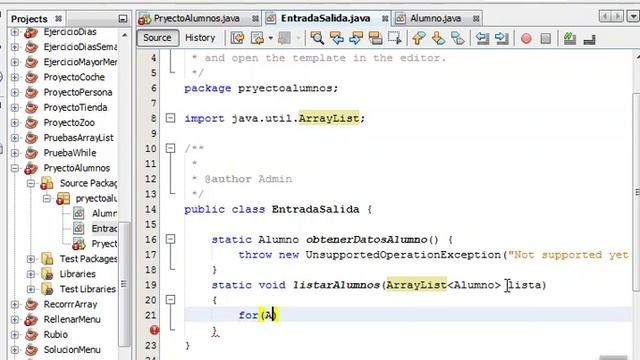Viewport: 640px width, 360px height.
Task: Minimize the Projects panel window group
Action: click(x=122, y=19)
